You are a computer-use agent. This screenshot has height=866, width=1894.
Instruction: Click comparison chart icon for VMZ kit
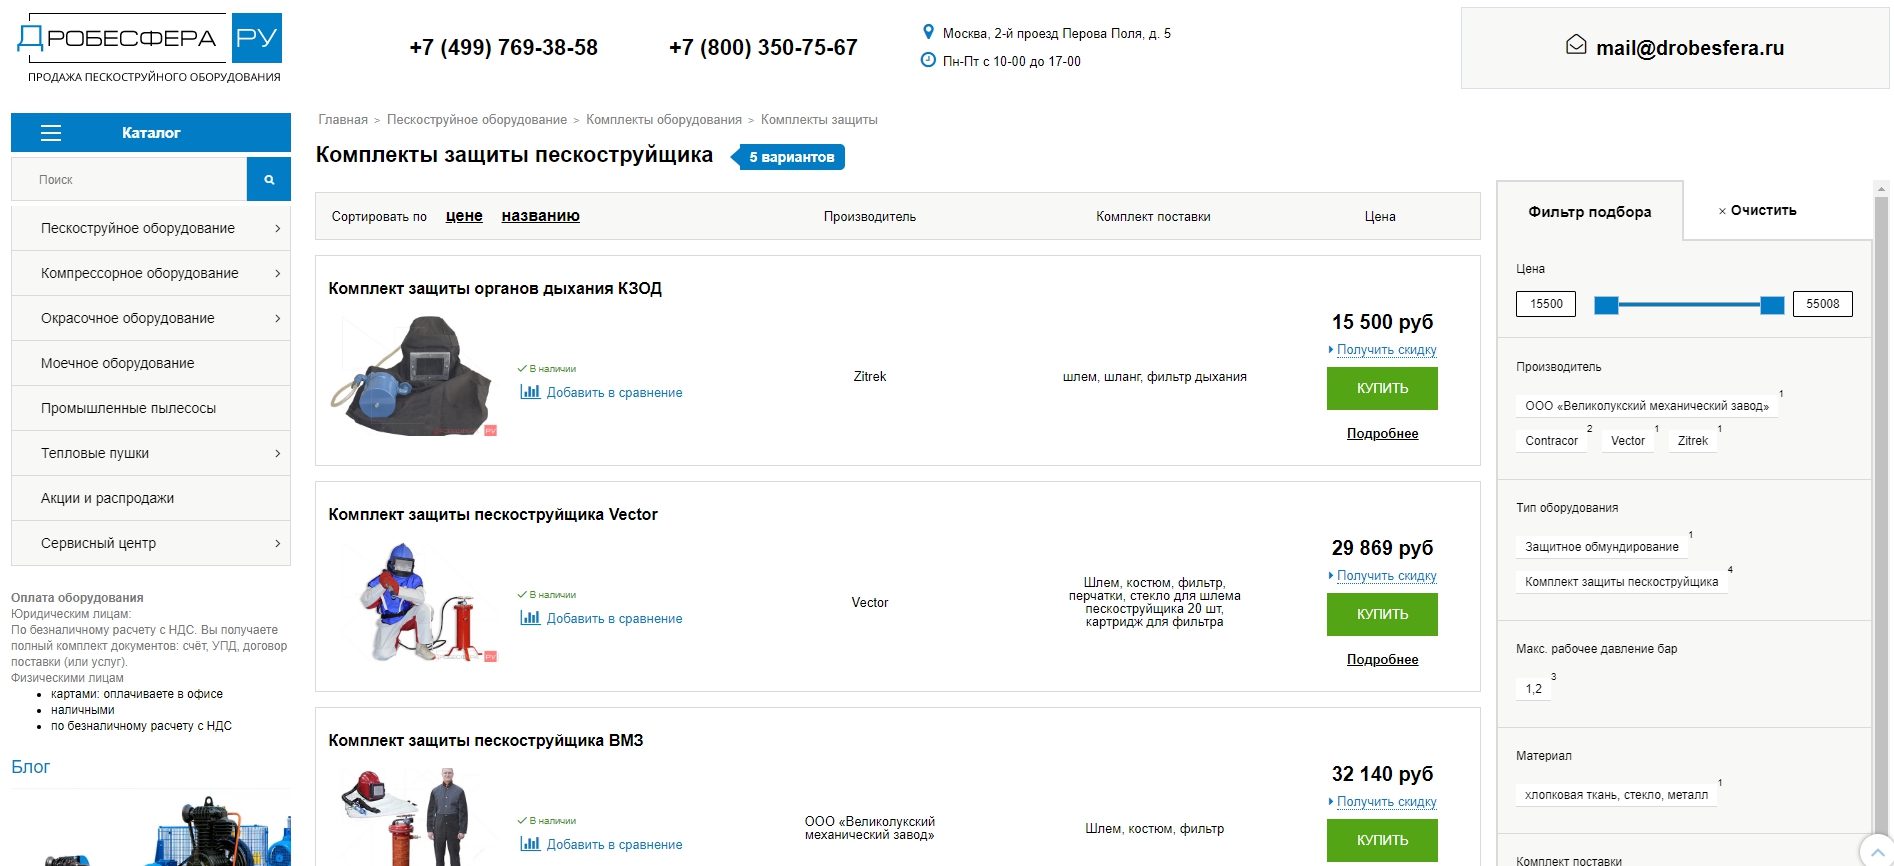pos(530,844)
